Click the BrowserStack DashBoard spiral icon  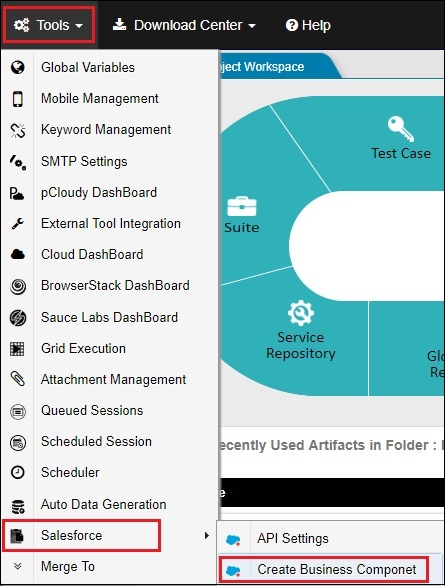[x=18, y=286]
